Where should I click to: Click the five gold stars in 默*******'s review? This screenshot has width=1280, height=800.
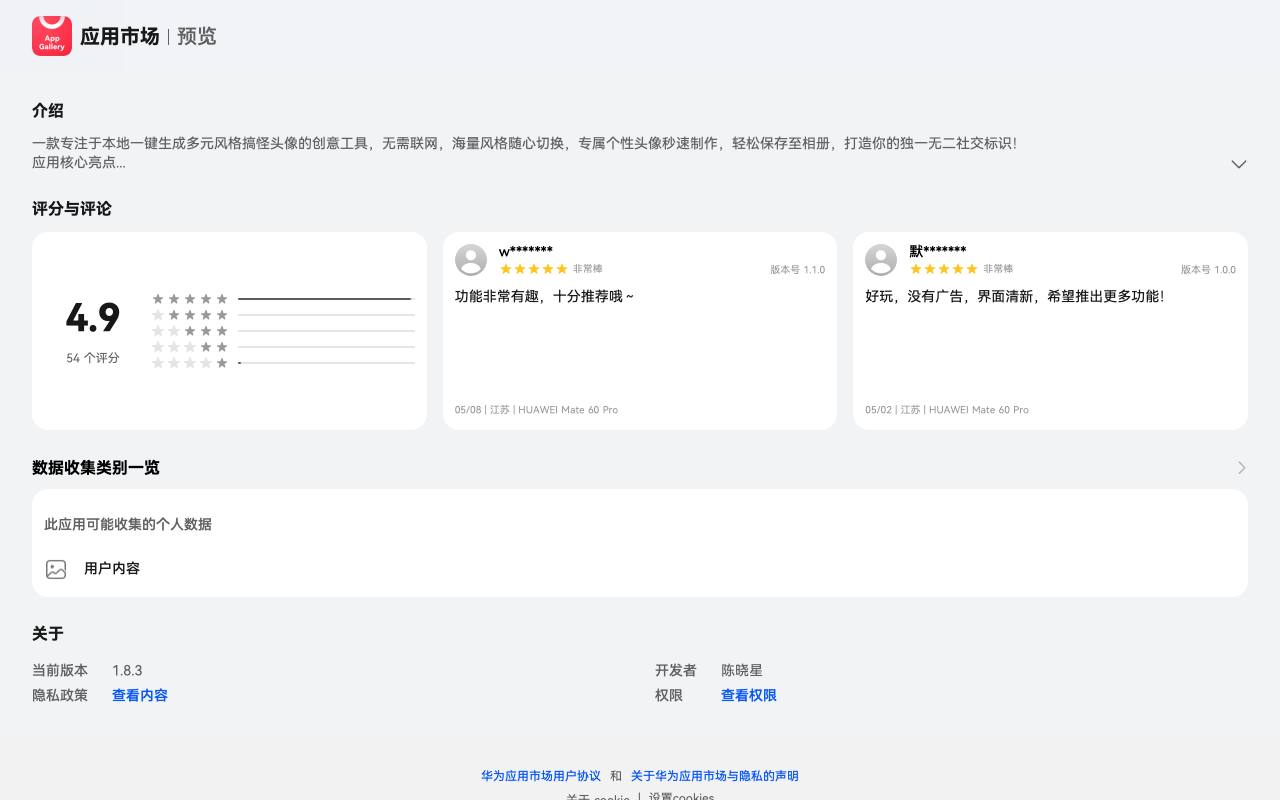944,269
